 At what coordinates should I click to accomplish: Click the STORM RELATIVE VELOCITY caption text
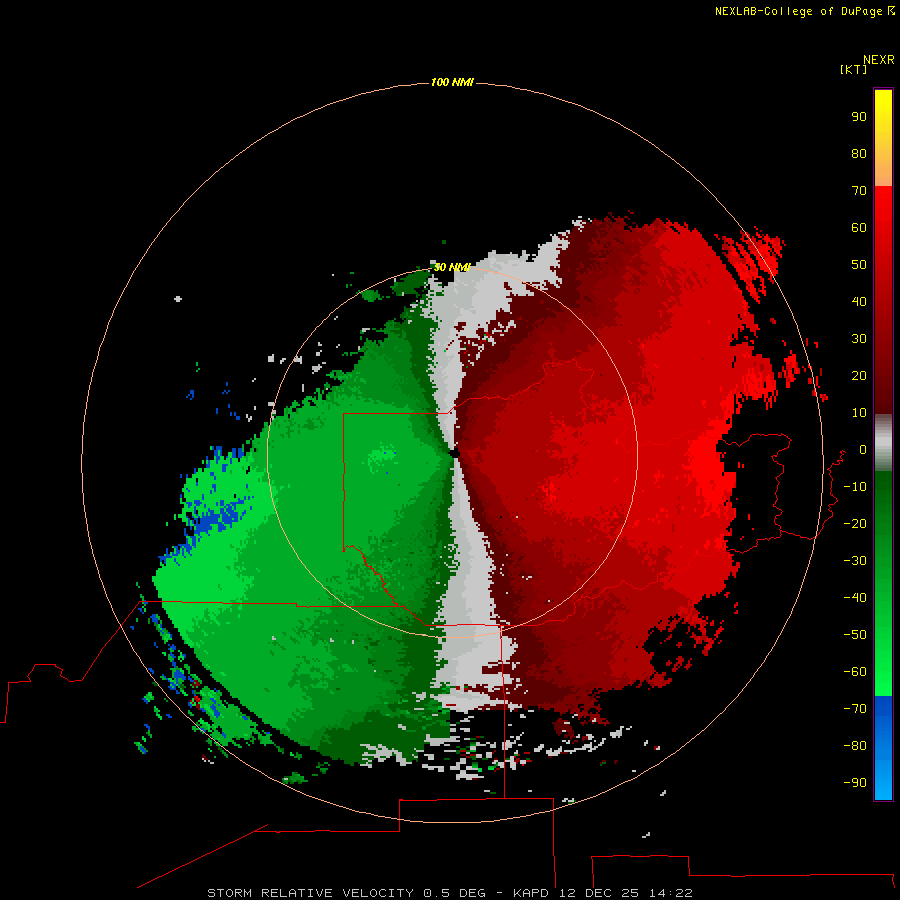click(x=310, y=893)
